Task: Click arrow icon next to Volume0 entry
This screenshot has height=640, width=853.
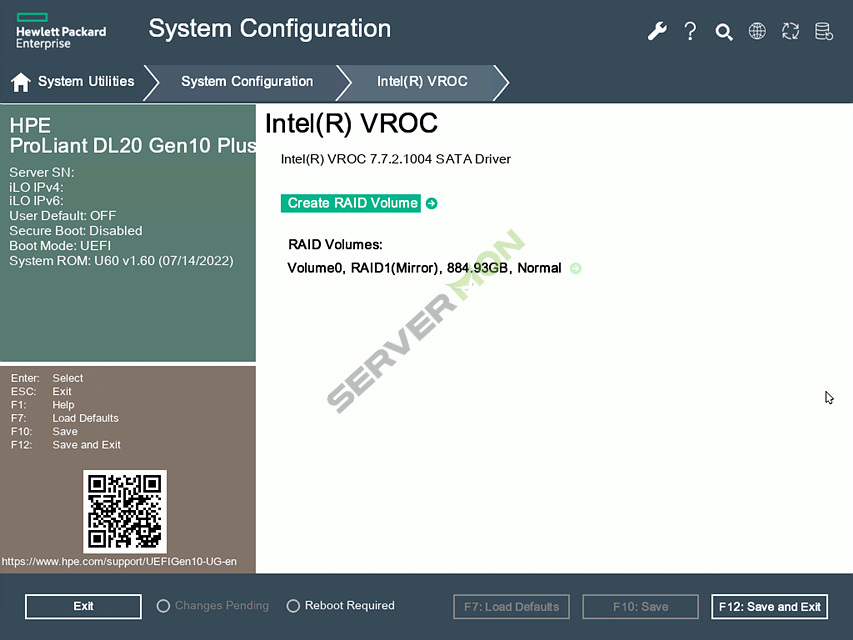Action: coord(576,268)
